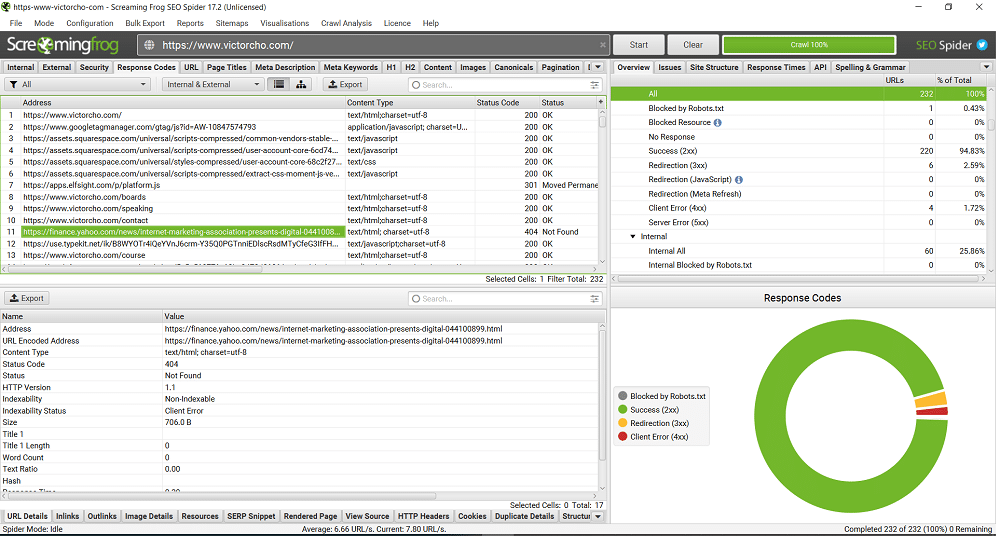Open the Visualisations menu
Screen dimensions: 1000x536
[x=284, y=23]
